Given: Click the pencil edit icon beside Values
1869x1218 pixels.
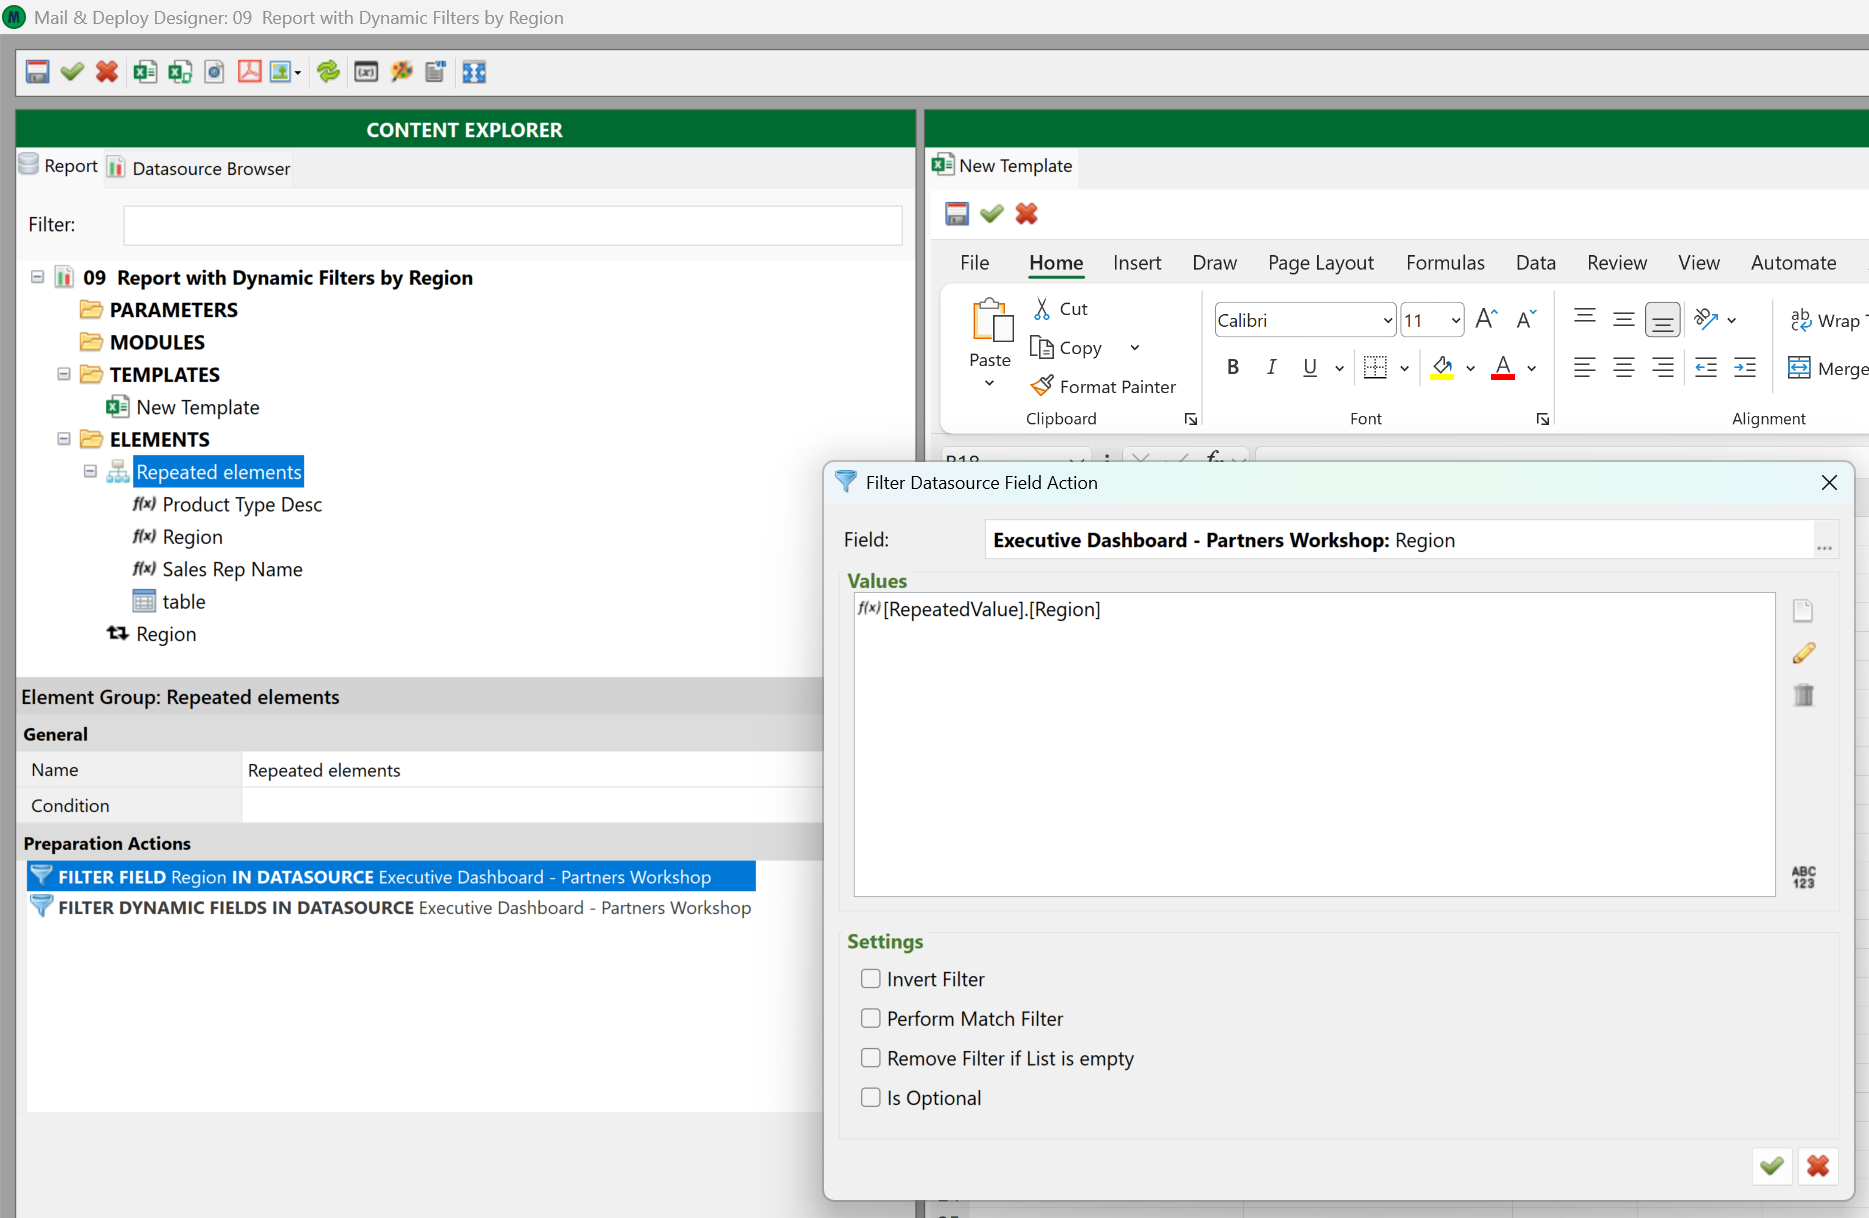Looking at the screenshot, I should [1803, 653].
